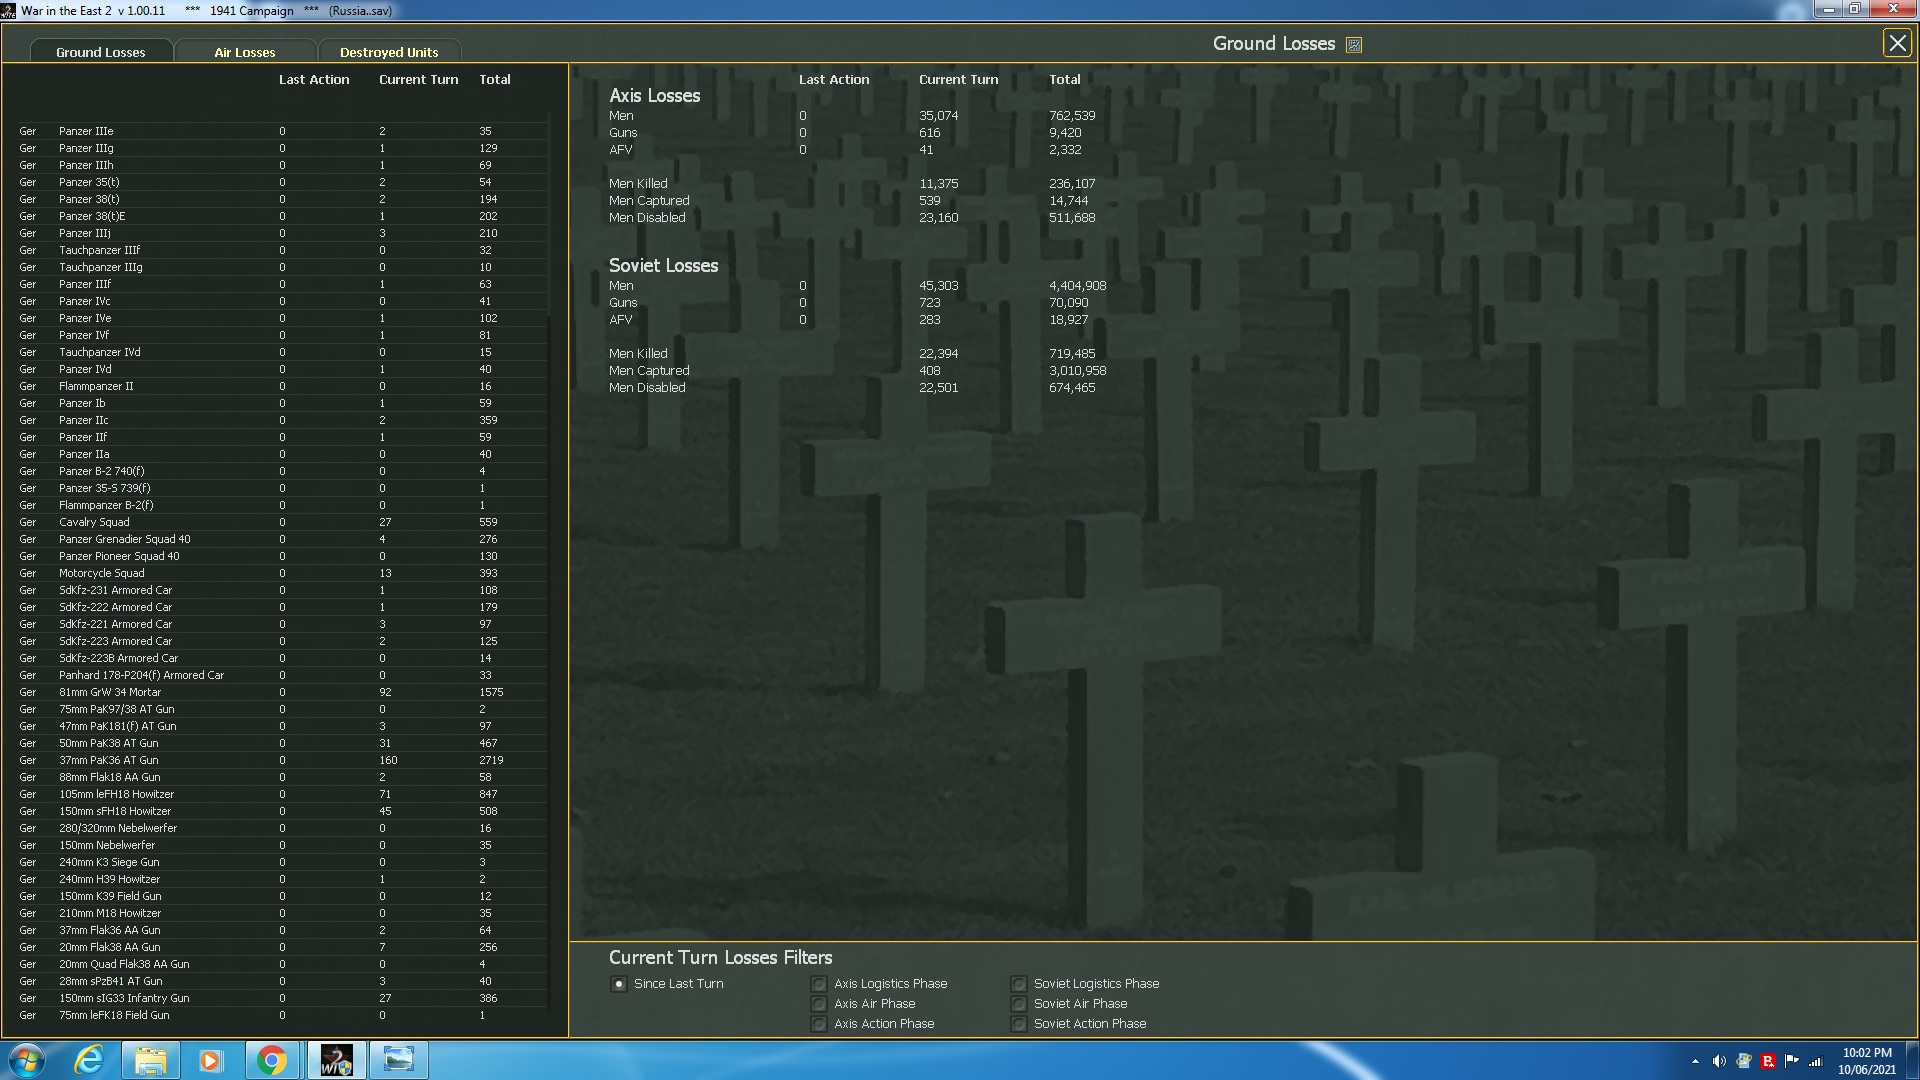Toggle the Soviet Air Phase filter
The height and width of the screenshot is (1080, 1920).
coord(1019,1004)
